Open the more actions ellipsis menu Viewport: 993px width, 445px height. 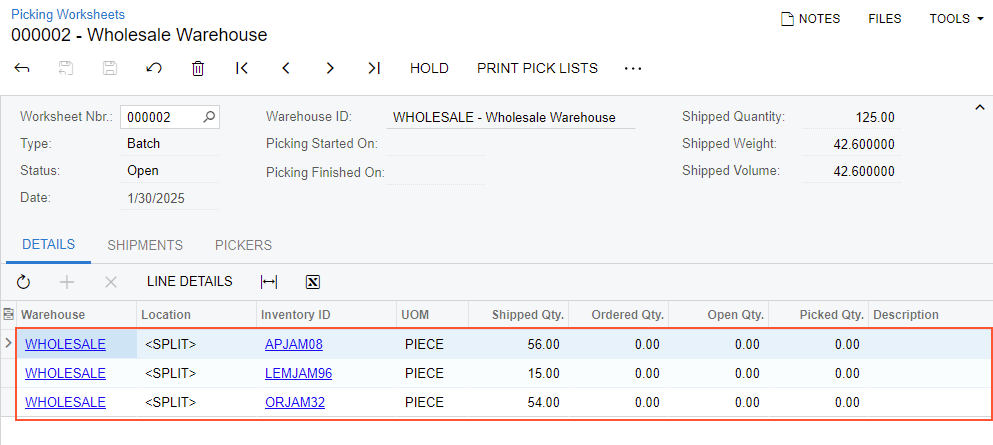(x=632, y=68)
